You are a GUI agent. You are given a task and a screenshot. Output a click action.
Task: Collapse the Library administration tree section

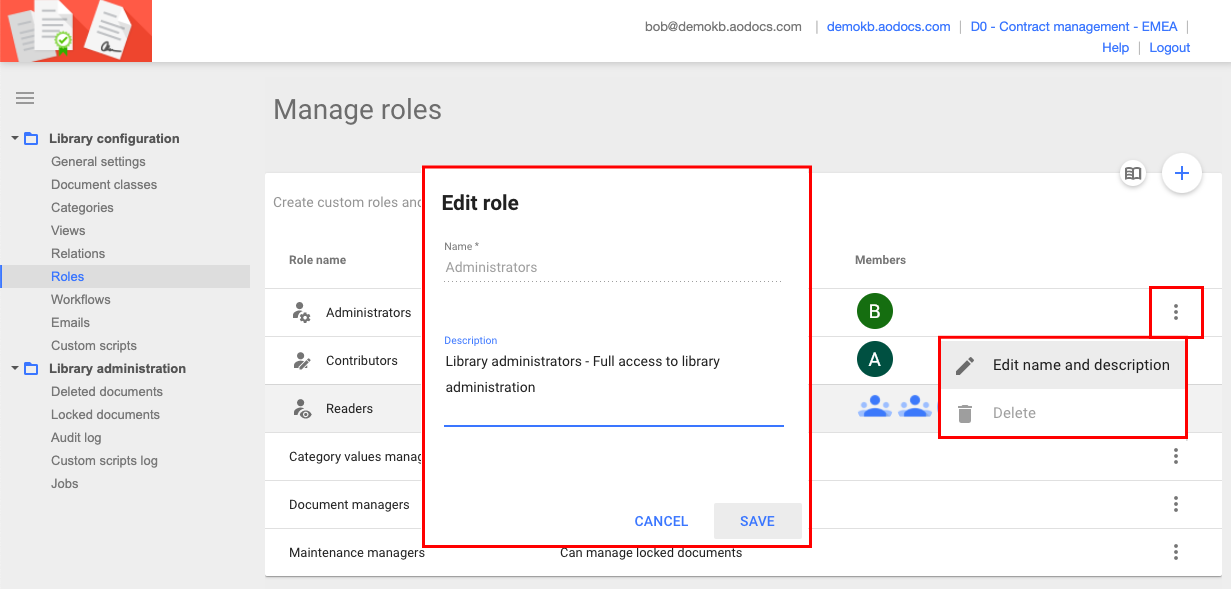click(x=15, y=369)
